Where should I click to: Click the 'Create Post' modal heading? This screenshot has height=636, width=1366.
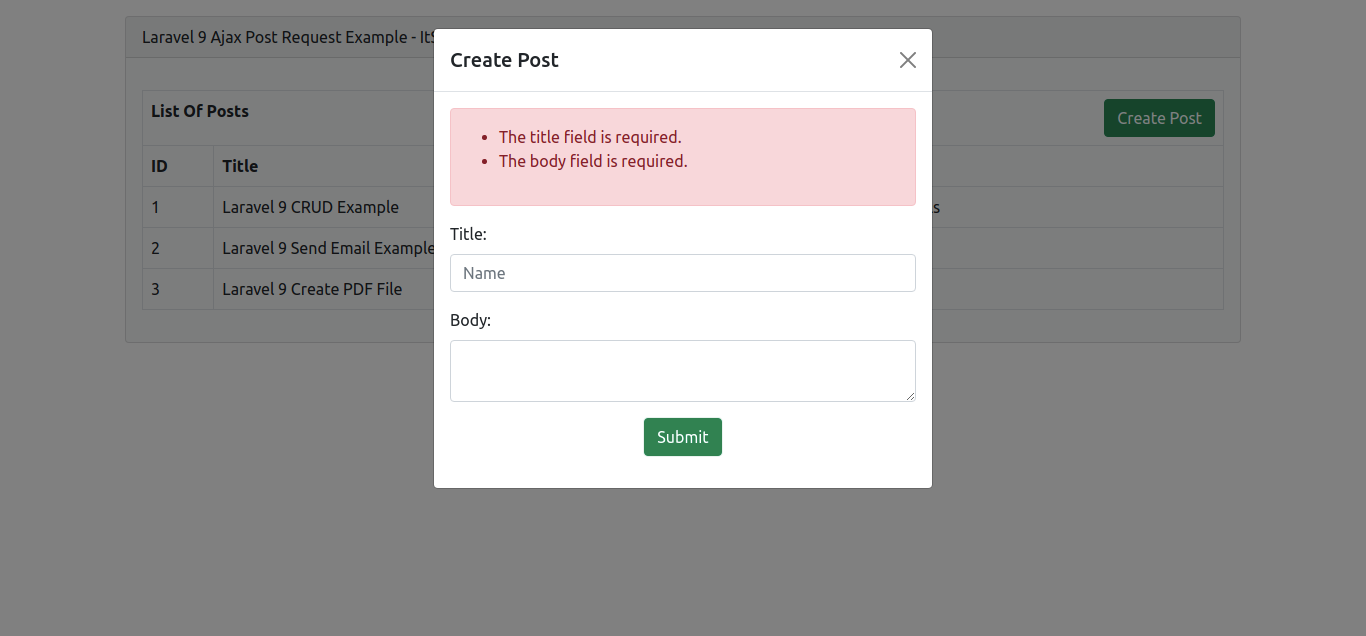coord(504,60)
